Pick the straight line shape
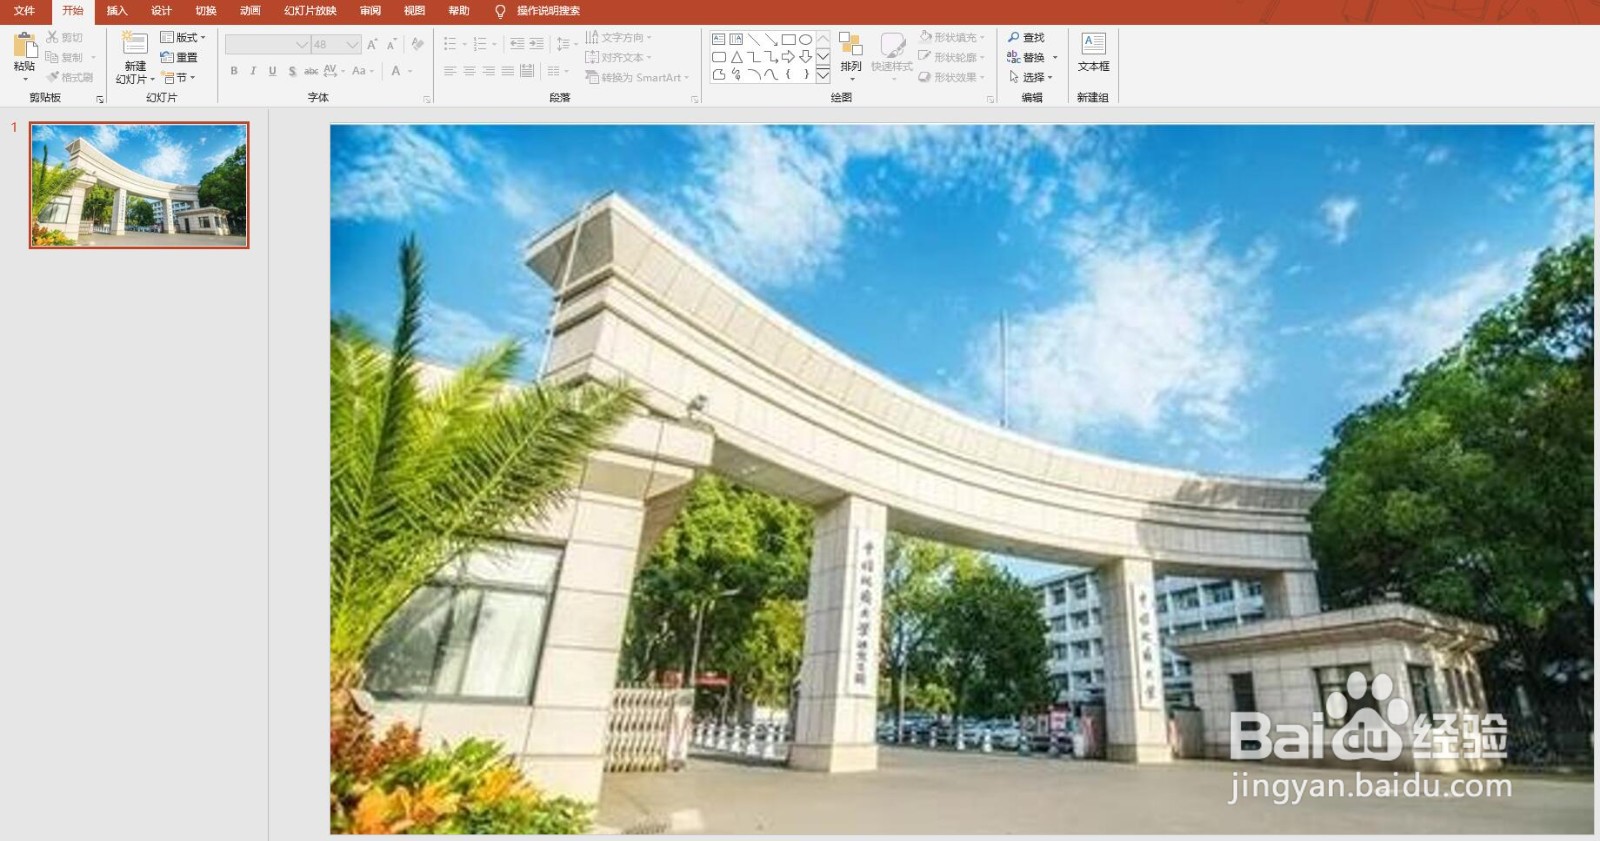 click(x=754, y=39)
